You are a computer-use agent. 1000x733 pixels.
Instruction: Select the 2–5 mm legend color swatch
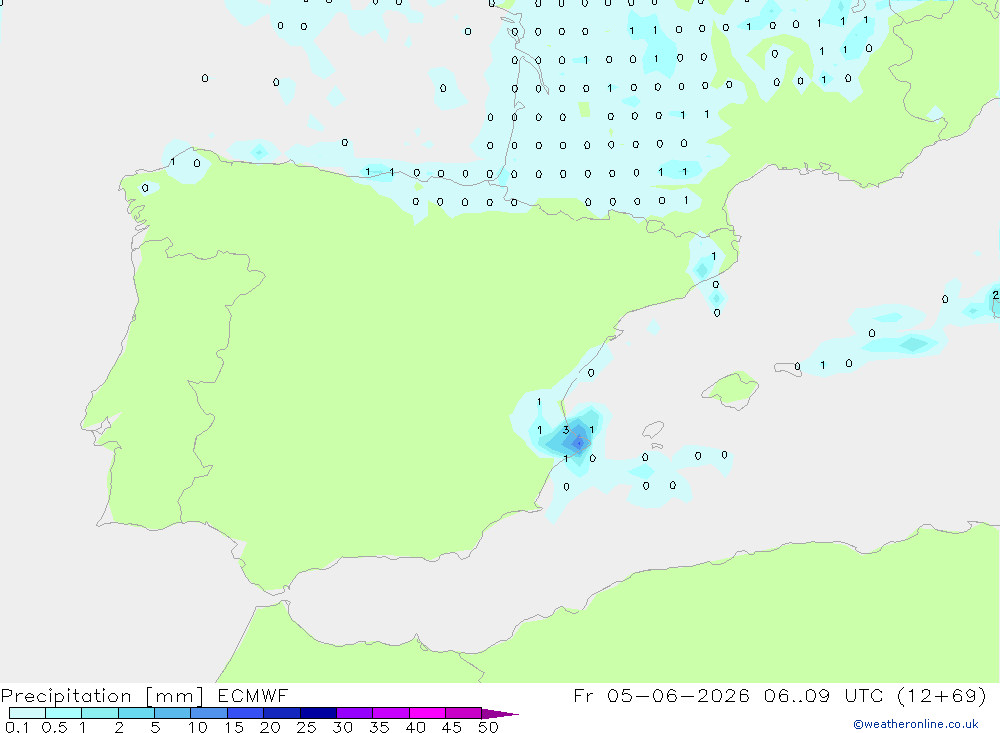coord(136,713)
